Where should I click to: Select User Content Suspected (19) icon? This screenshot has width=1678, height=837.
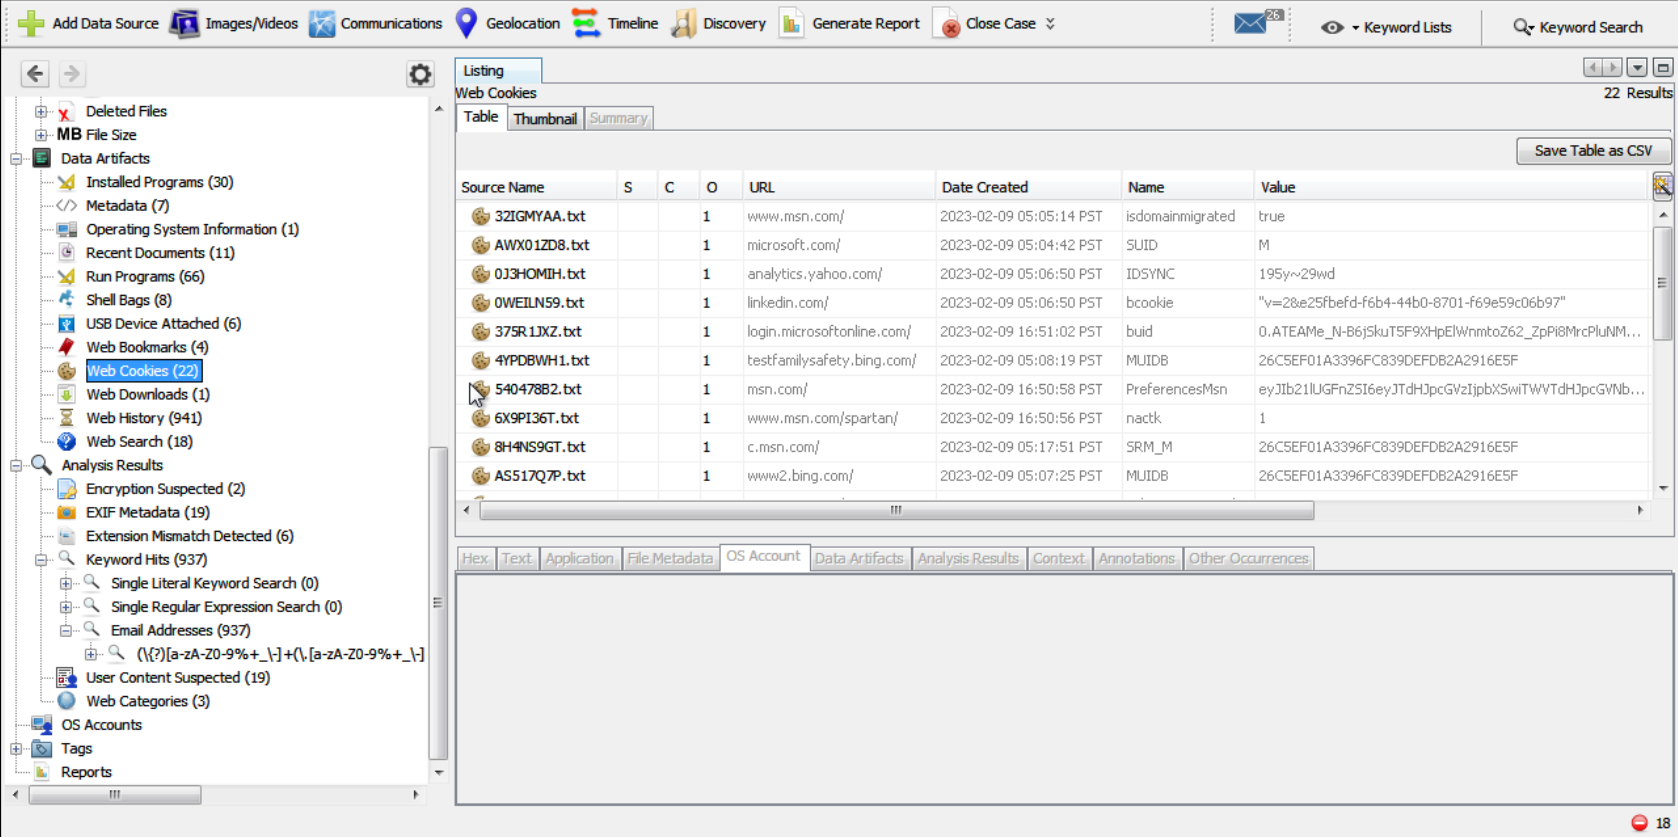[67, 678]
